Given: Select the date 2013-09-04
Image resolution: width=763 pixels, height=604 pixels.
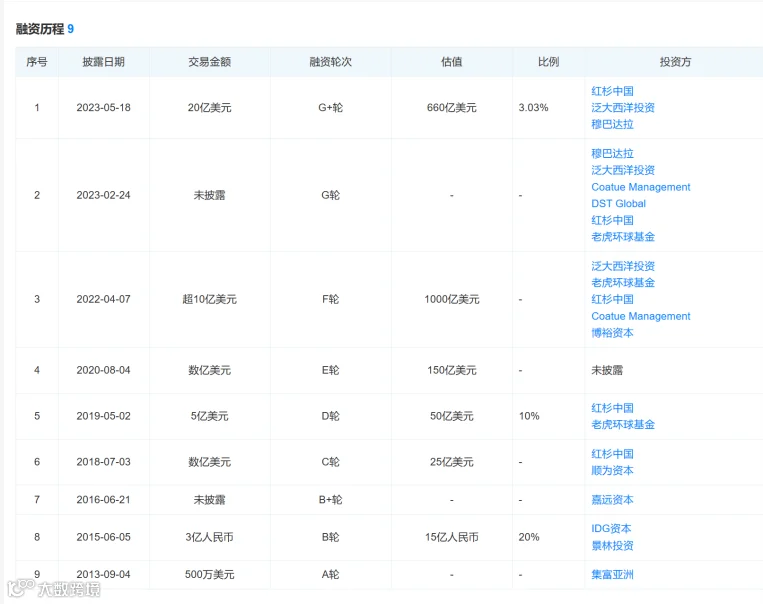Looking at the screenshot, I should click(103, 574).
